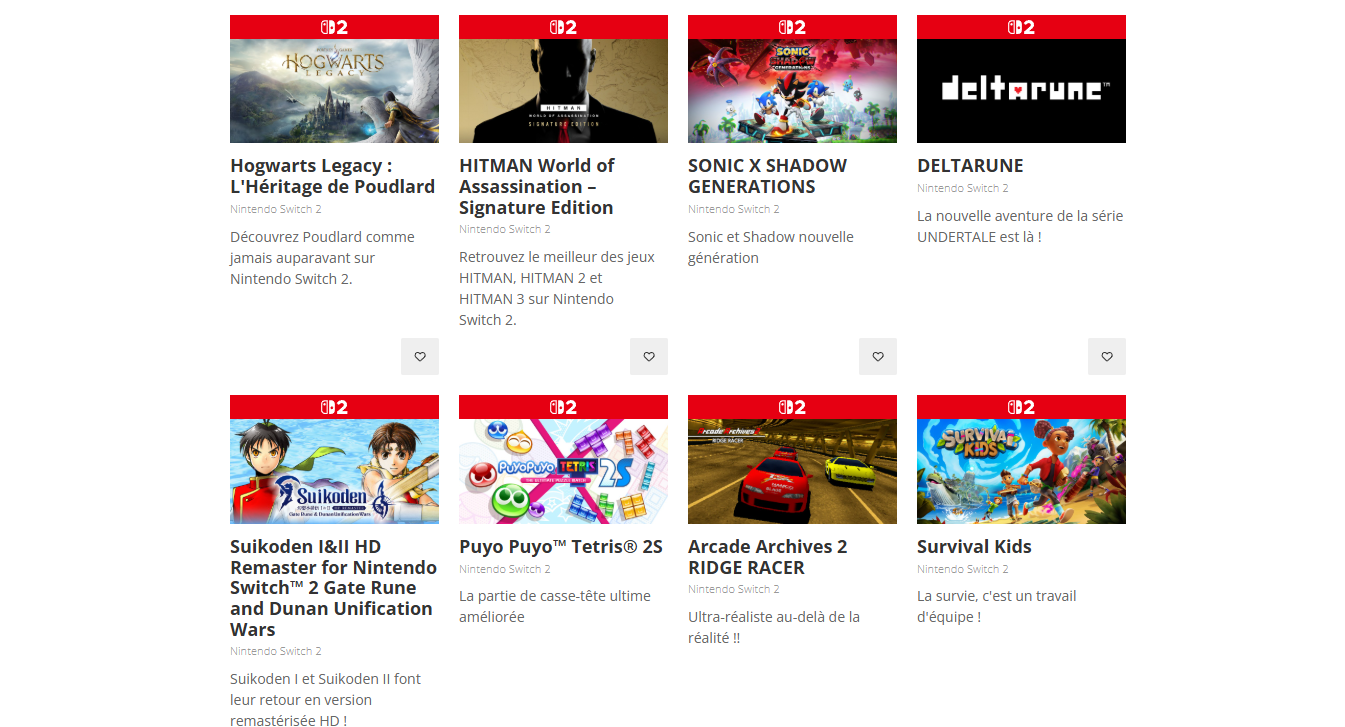This screenshot has height=727, width=1345.
Task: Favorite SONIC X SHADOW GENERATIONS via heart
Action: tap(878, 357)
